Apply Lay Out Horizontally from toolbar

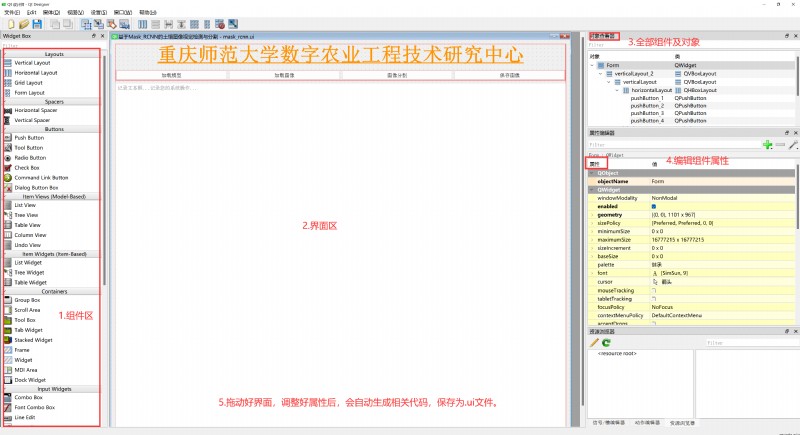tap(142, 24)
